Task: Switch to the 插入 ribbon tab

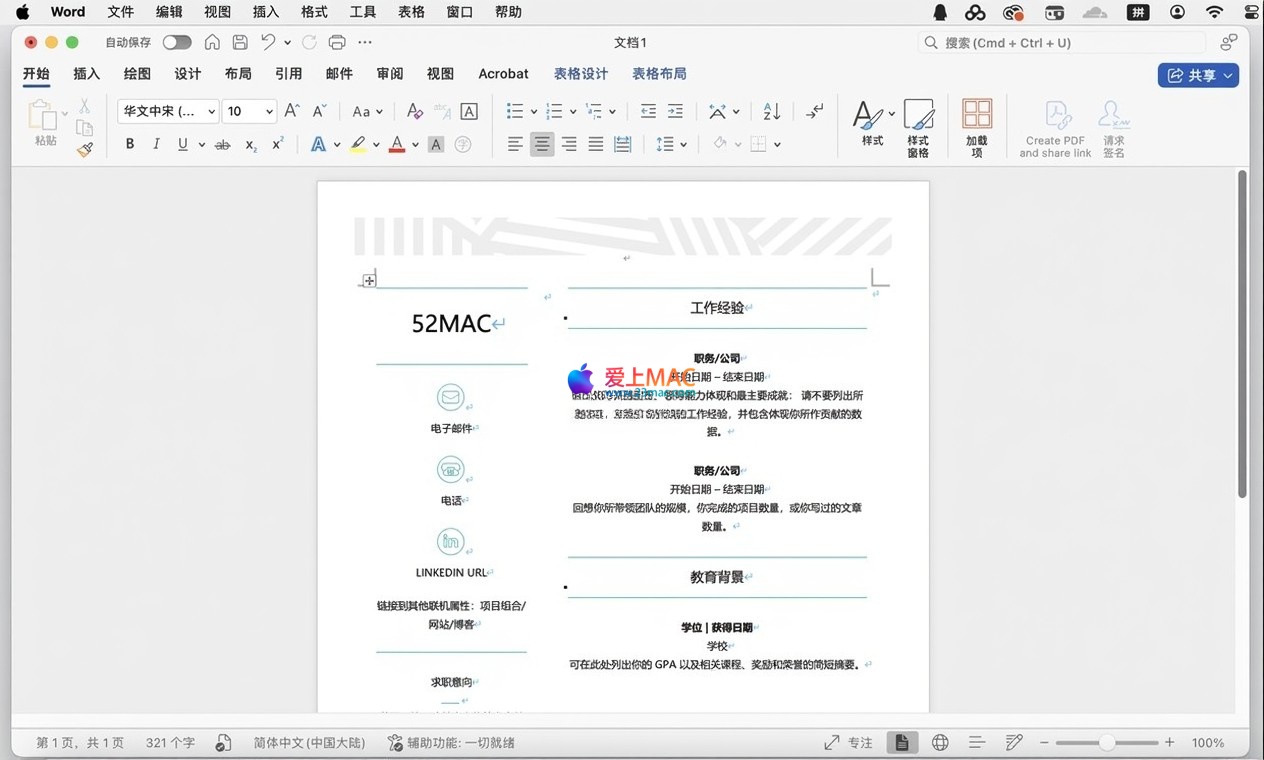Action: click(87, 74)
